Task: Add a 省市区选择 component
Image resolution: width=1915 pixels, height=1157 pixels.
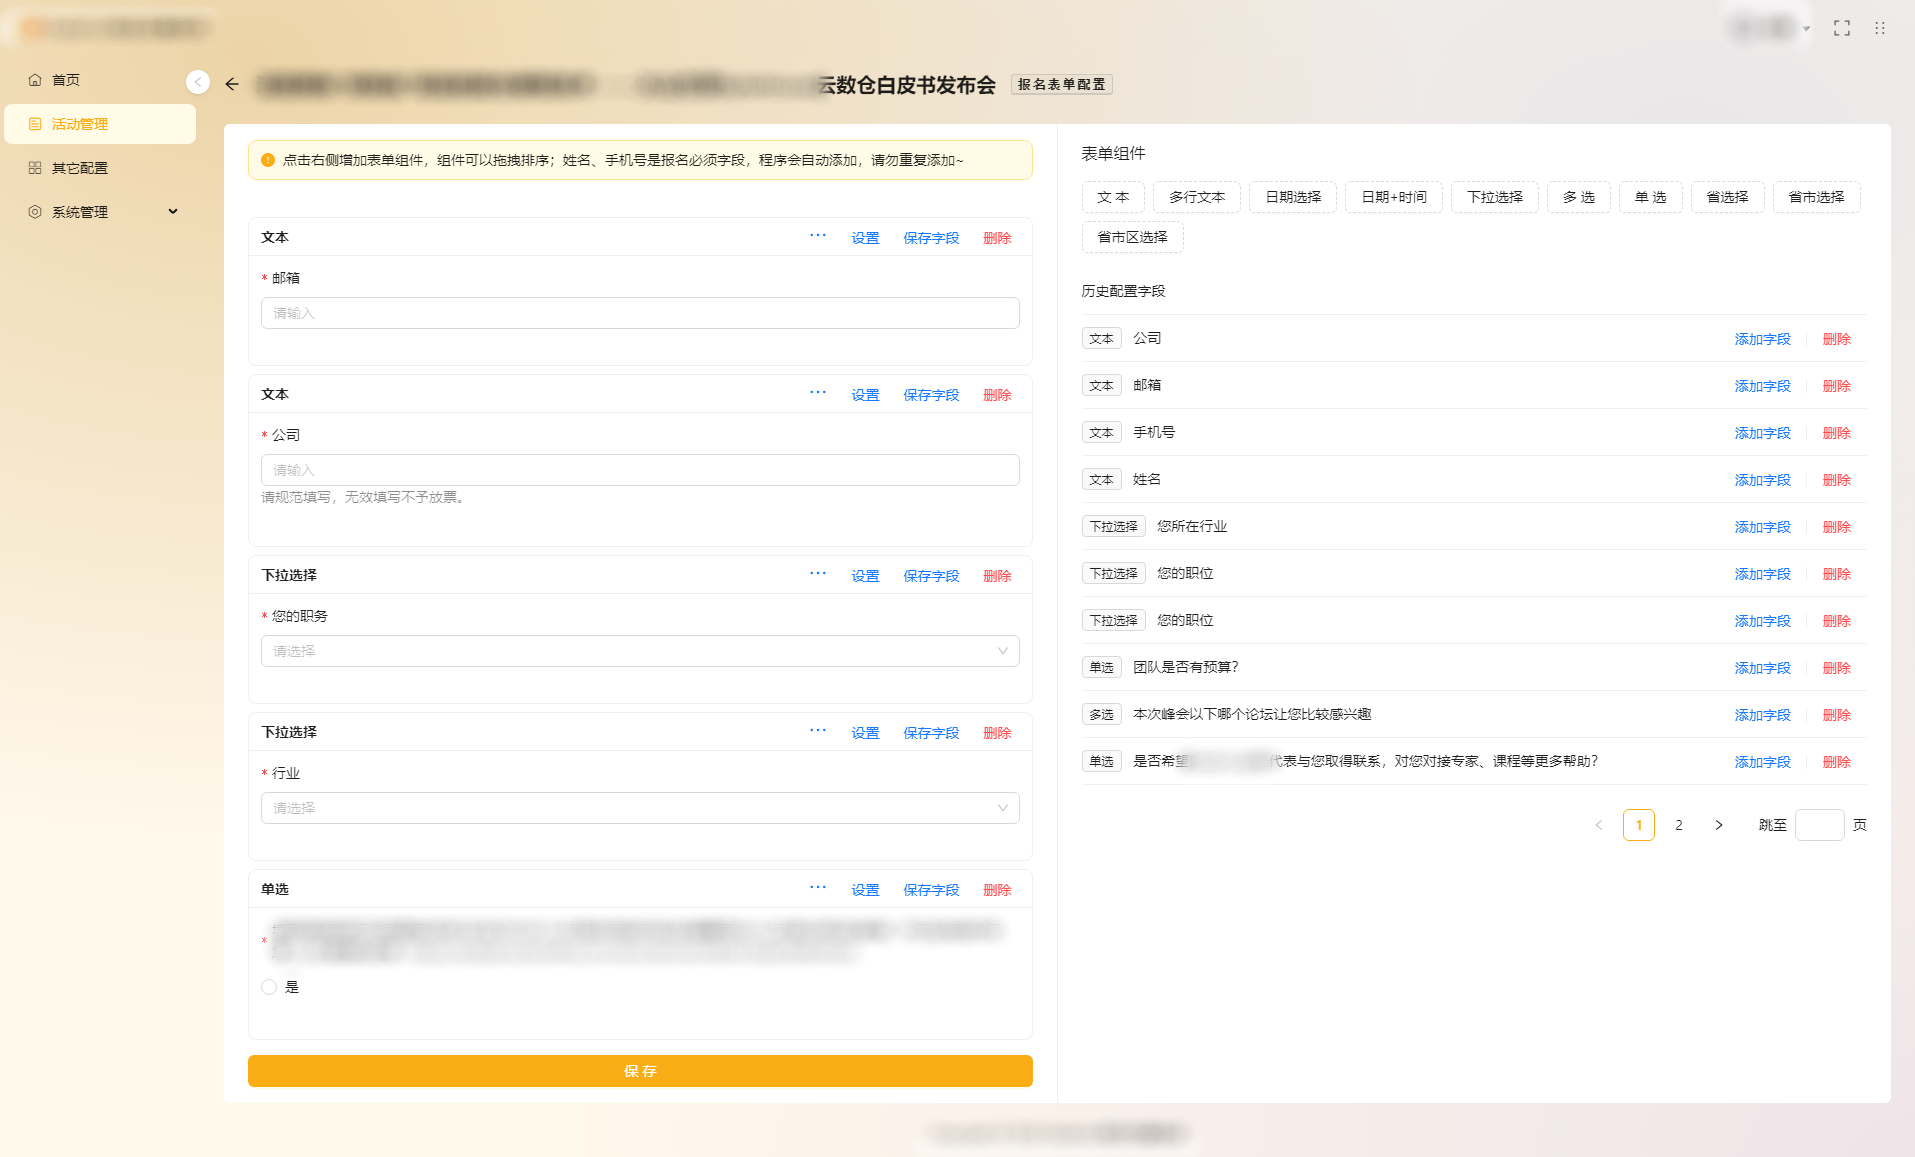Action: (x=1133, y=237)
